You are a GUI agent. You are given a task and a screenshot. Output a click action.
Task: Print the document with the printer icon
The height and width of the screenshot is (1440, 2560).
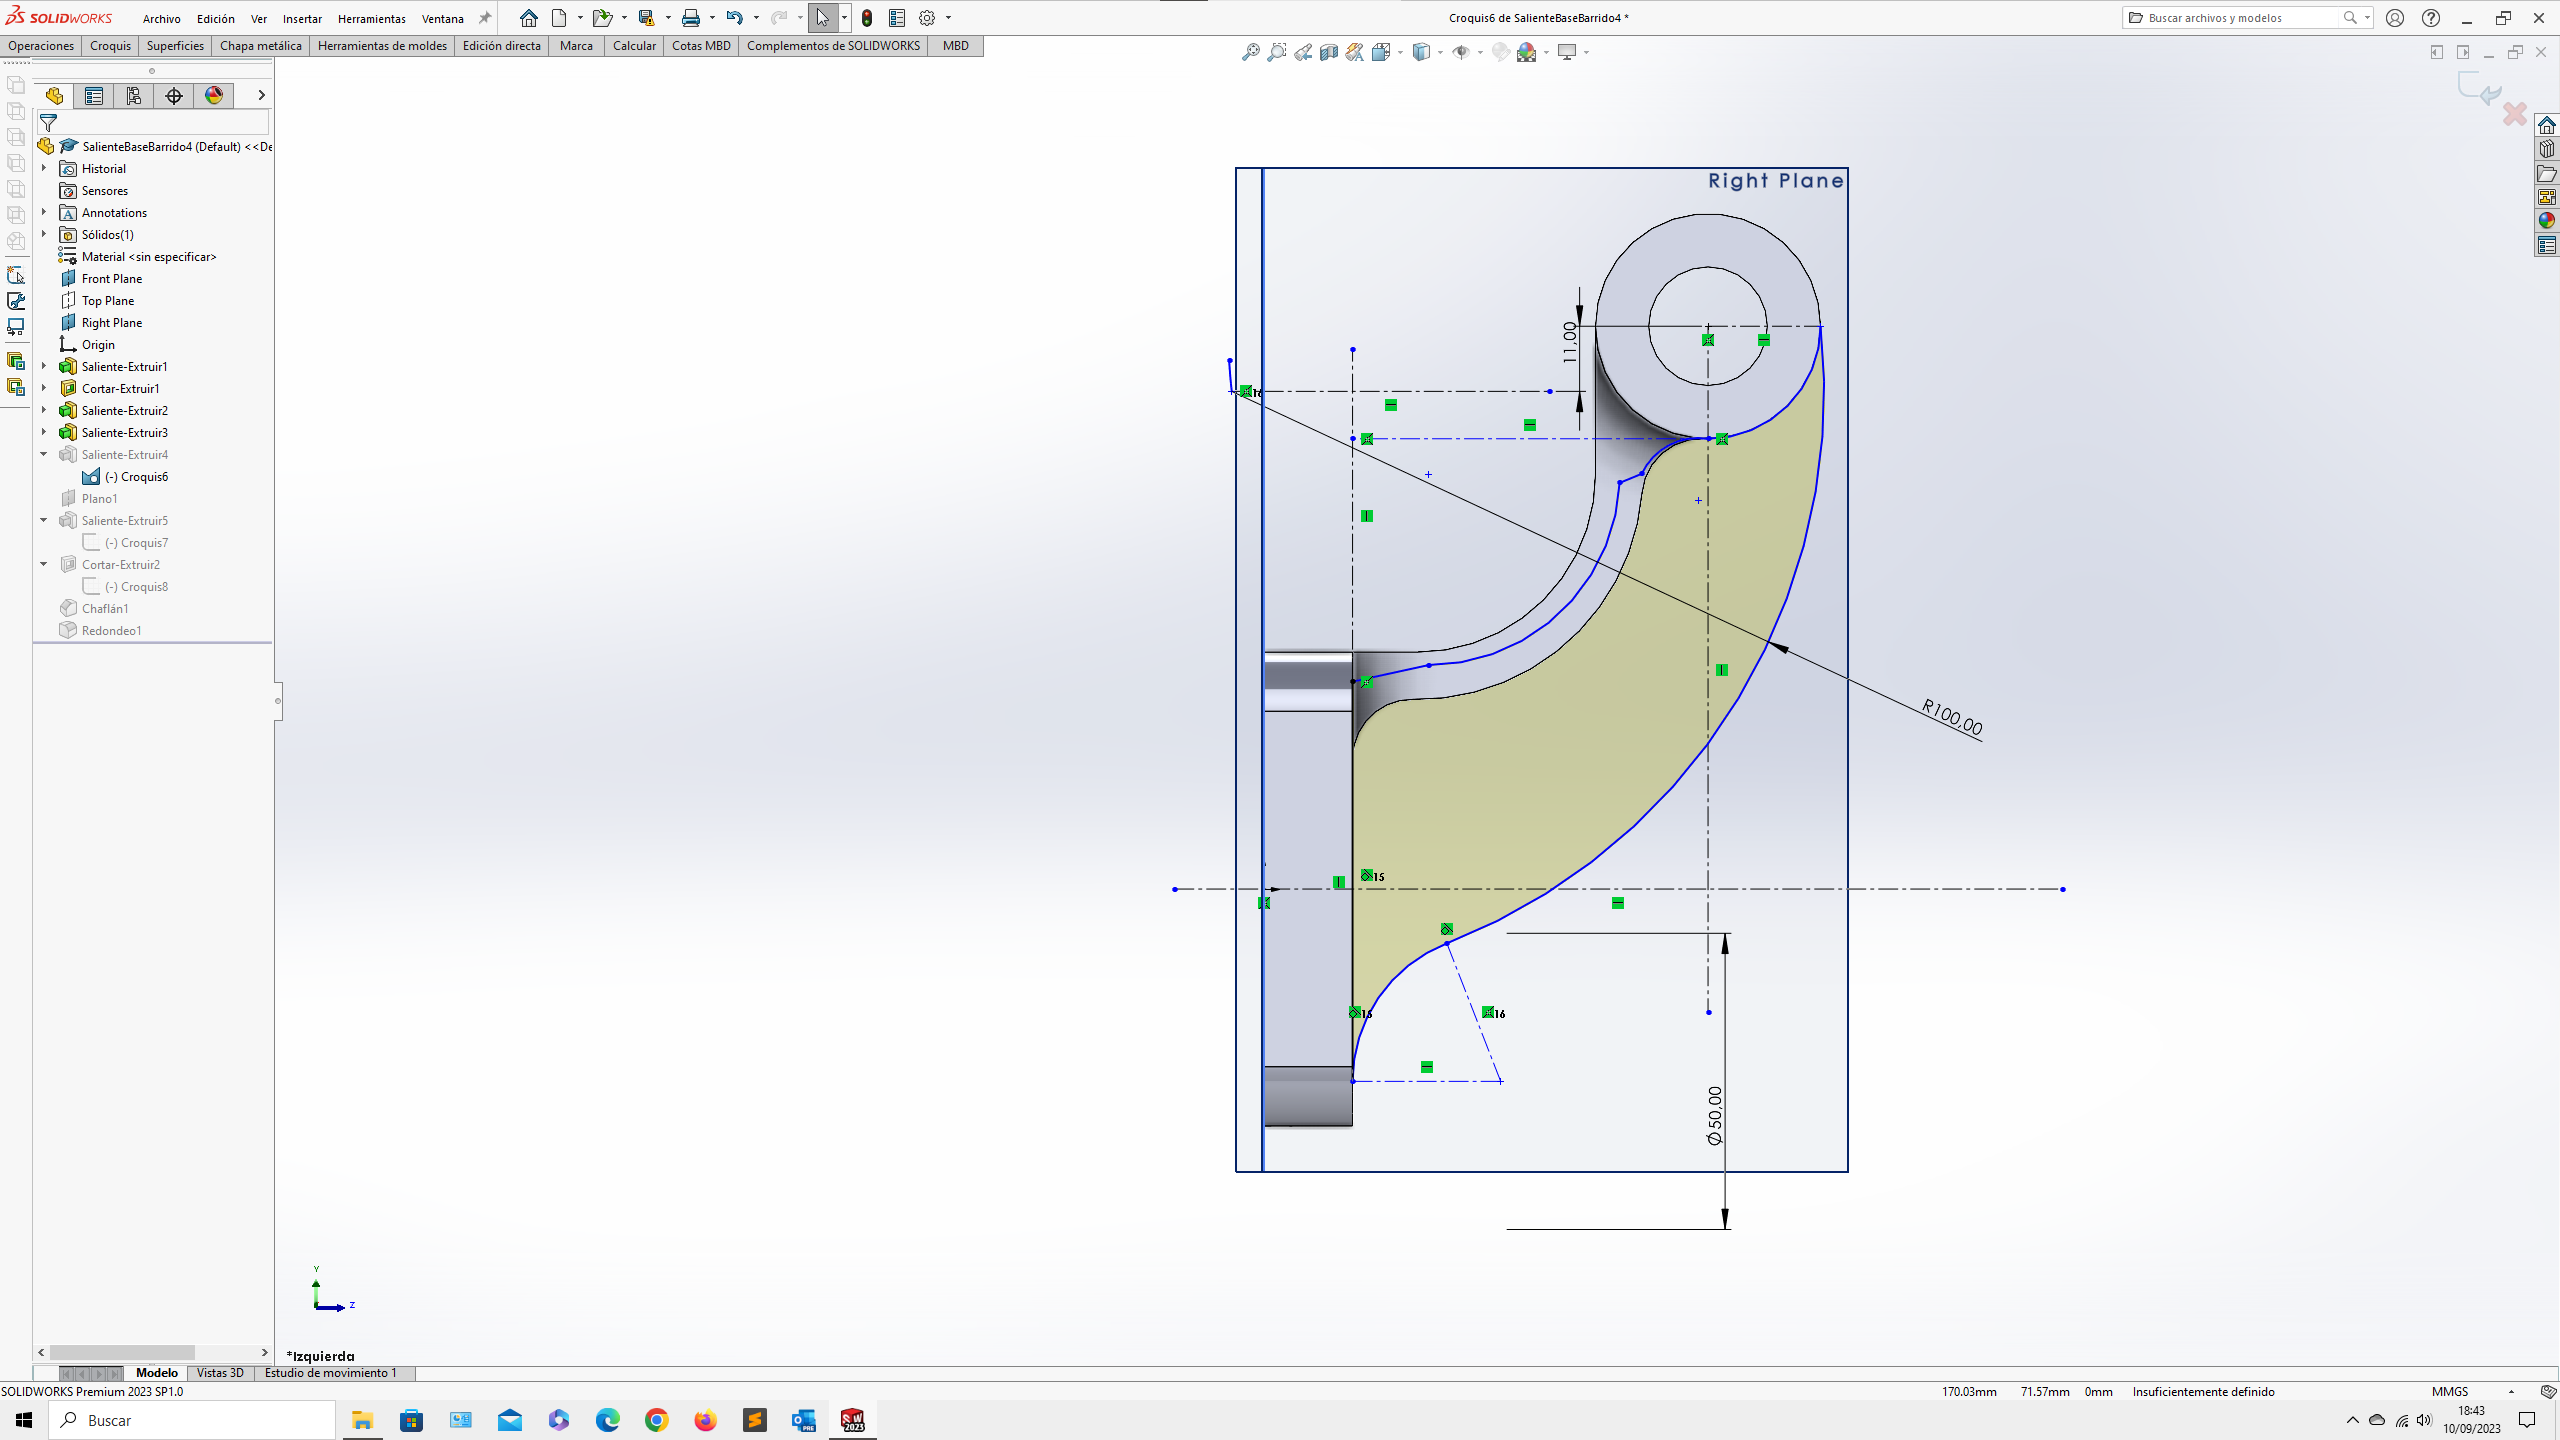tap(690, 18)
